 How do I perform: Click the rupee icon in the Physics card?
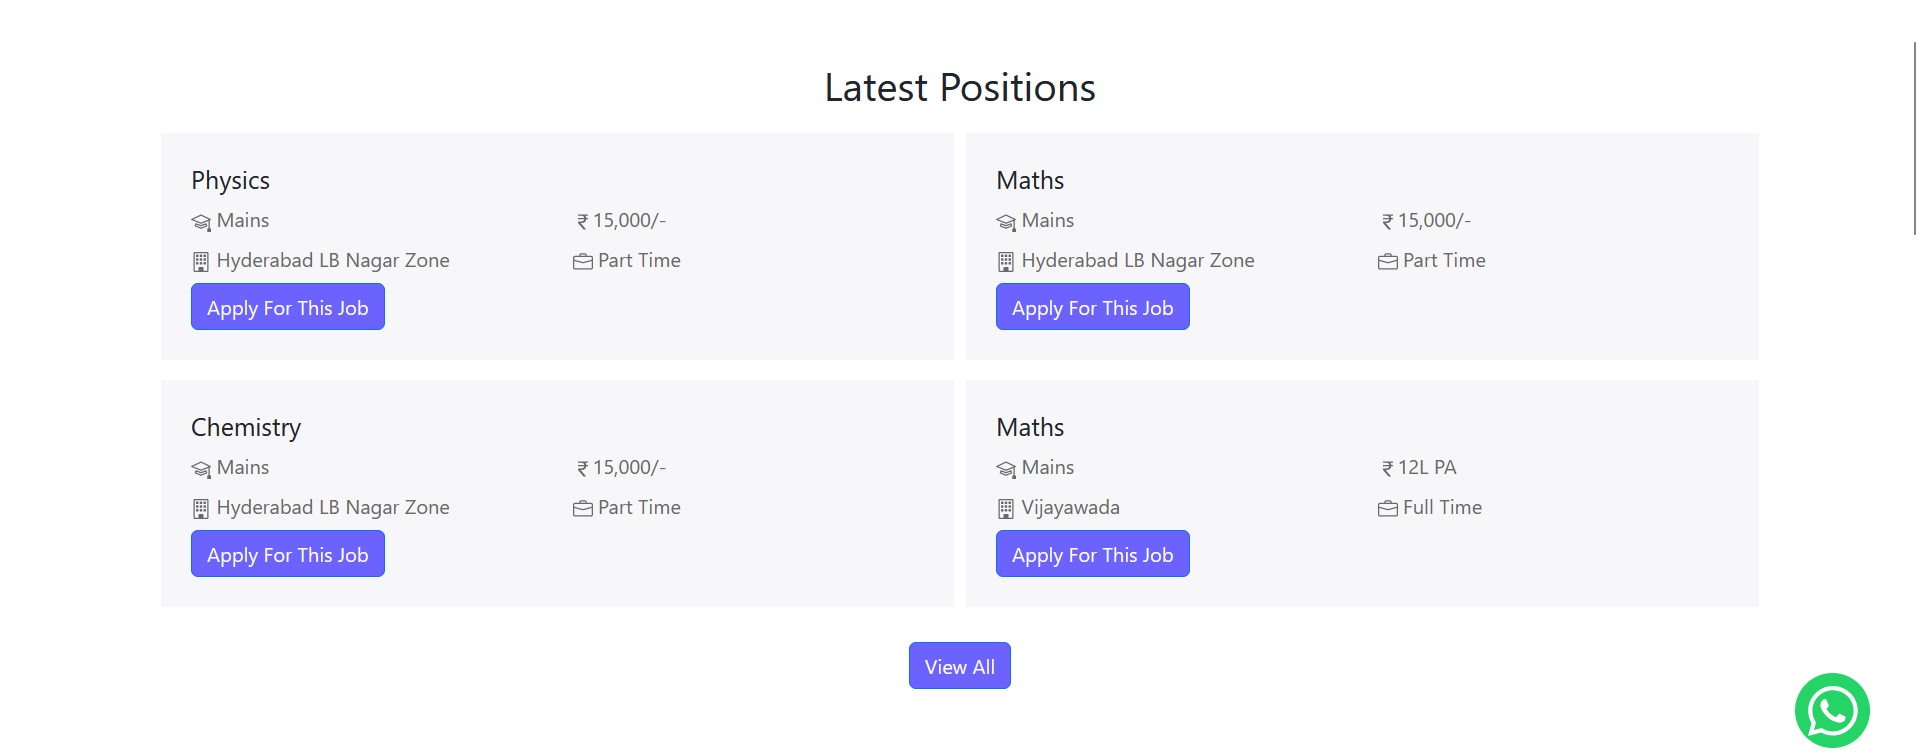click(x=582, y=222)
